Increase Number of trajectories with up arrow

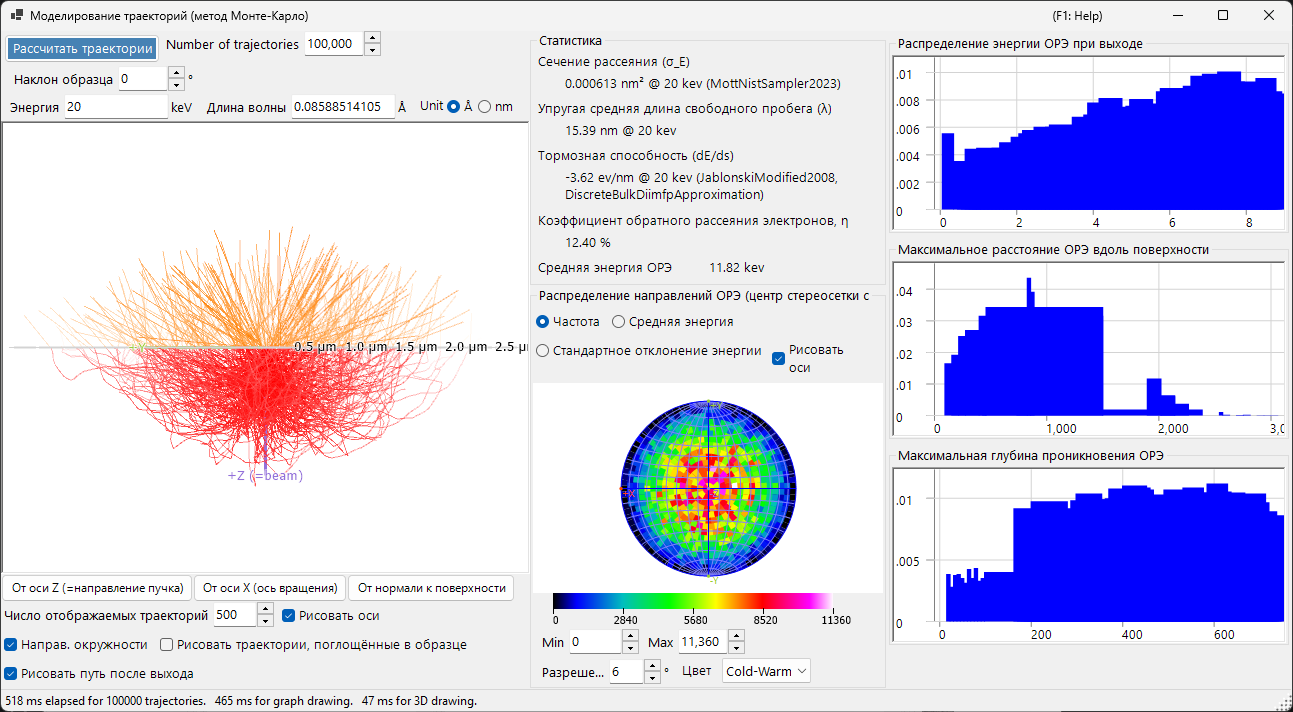[x=372, y=38]
